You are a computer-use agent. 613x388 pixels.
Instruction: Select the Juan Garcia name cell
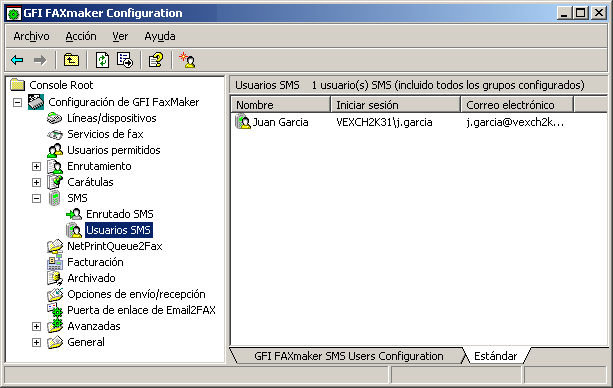click(280, 122)
